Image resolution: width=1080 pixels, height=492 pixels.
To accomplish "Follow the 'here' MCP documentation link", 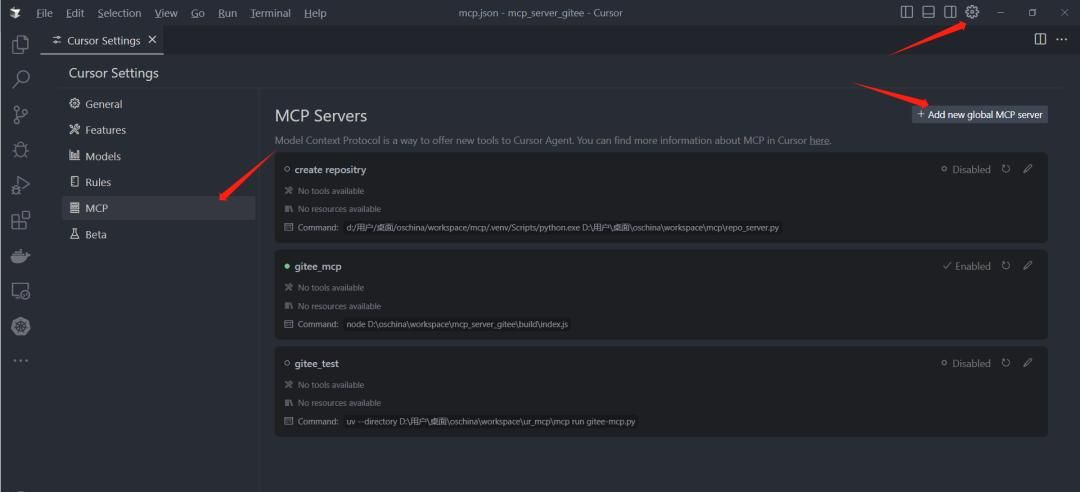I will pos(819,141).
